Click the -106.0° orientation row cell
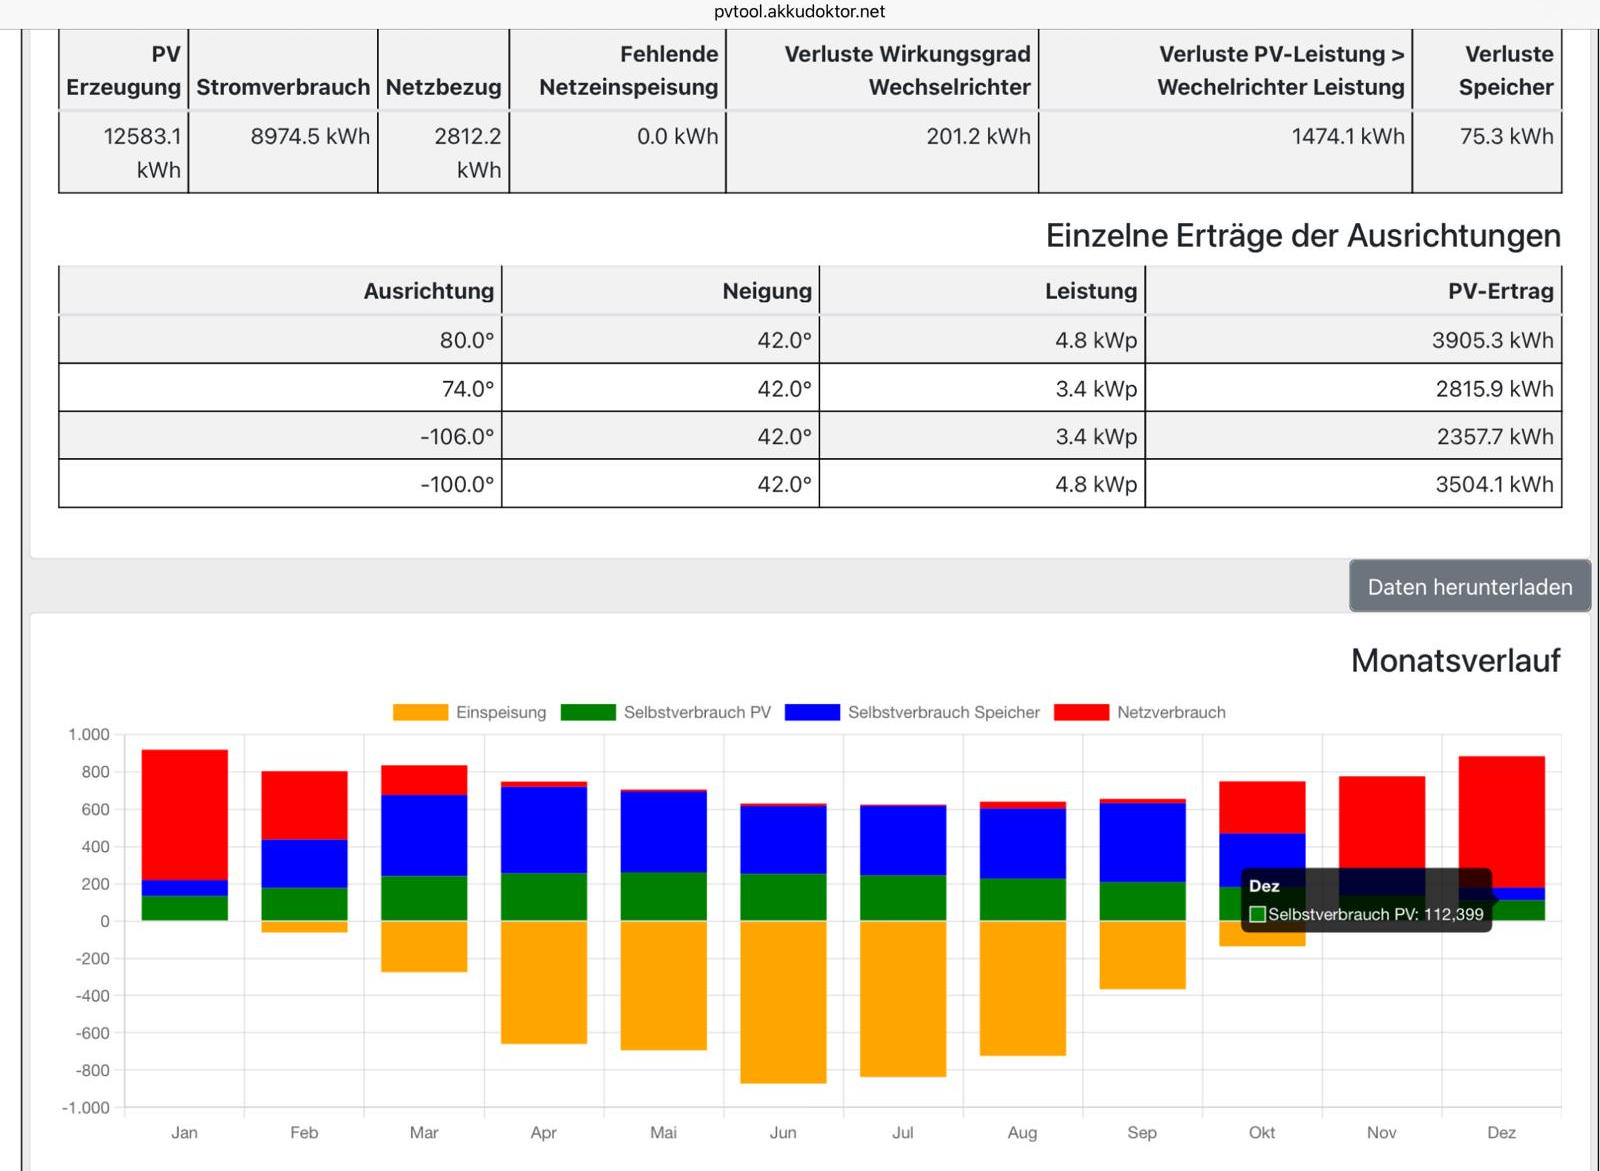This screenshot has height=1171, width=1600. click(457, 436)
